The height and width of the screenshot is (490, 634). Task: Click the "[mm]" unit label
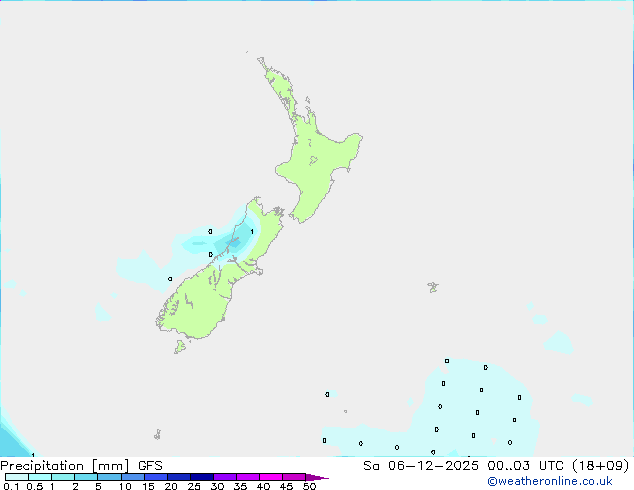coord(110,466)
